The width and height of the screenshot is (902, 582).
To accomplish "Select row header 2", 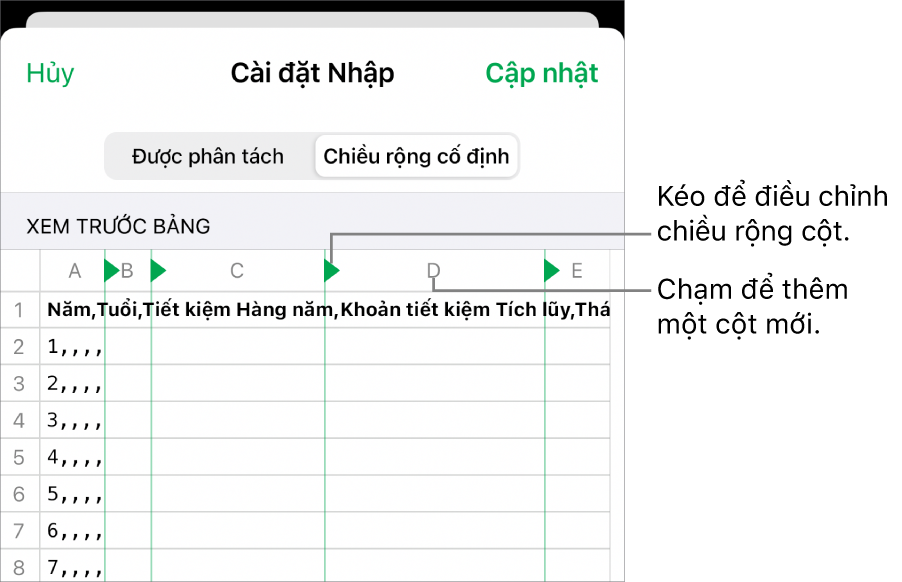I will click(19, 347).
